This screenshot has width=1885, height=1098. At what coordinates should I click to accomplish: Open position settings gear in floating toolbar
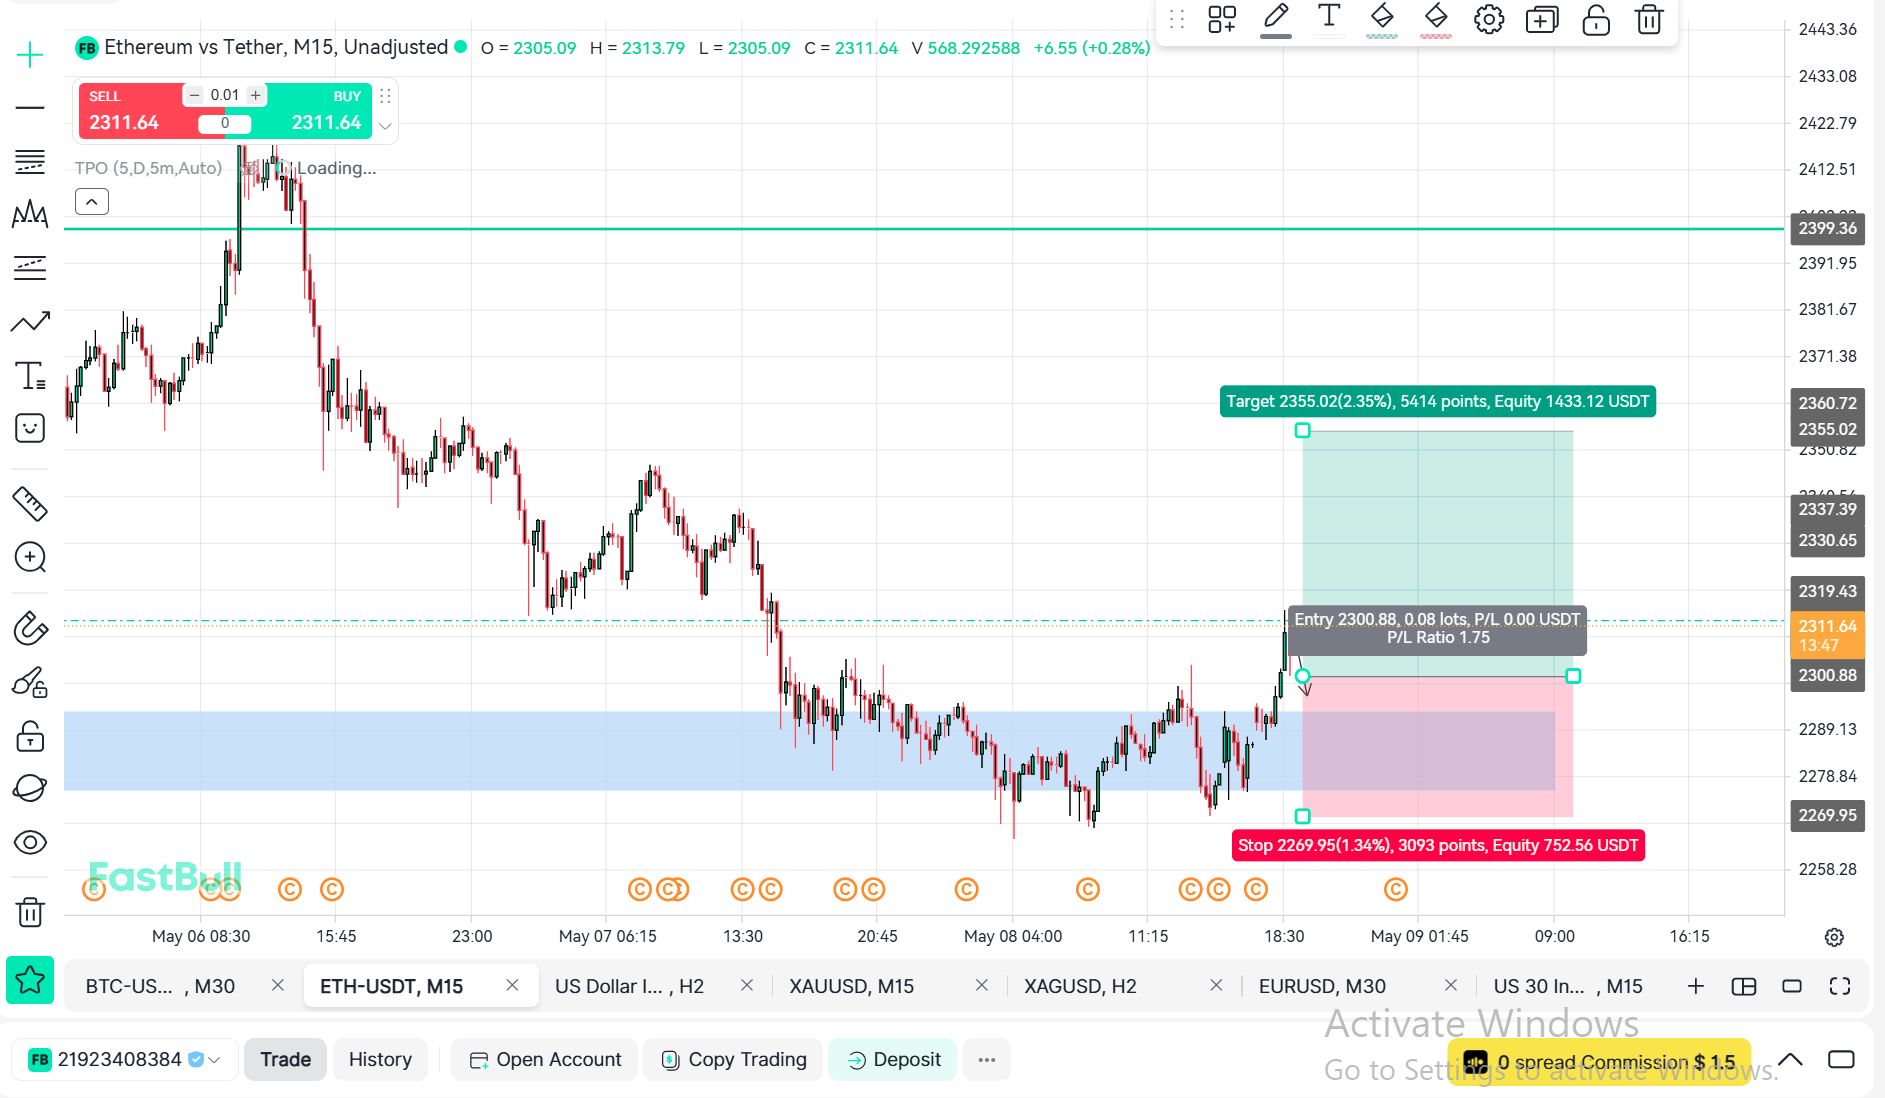(1489, 19)
